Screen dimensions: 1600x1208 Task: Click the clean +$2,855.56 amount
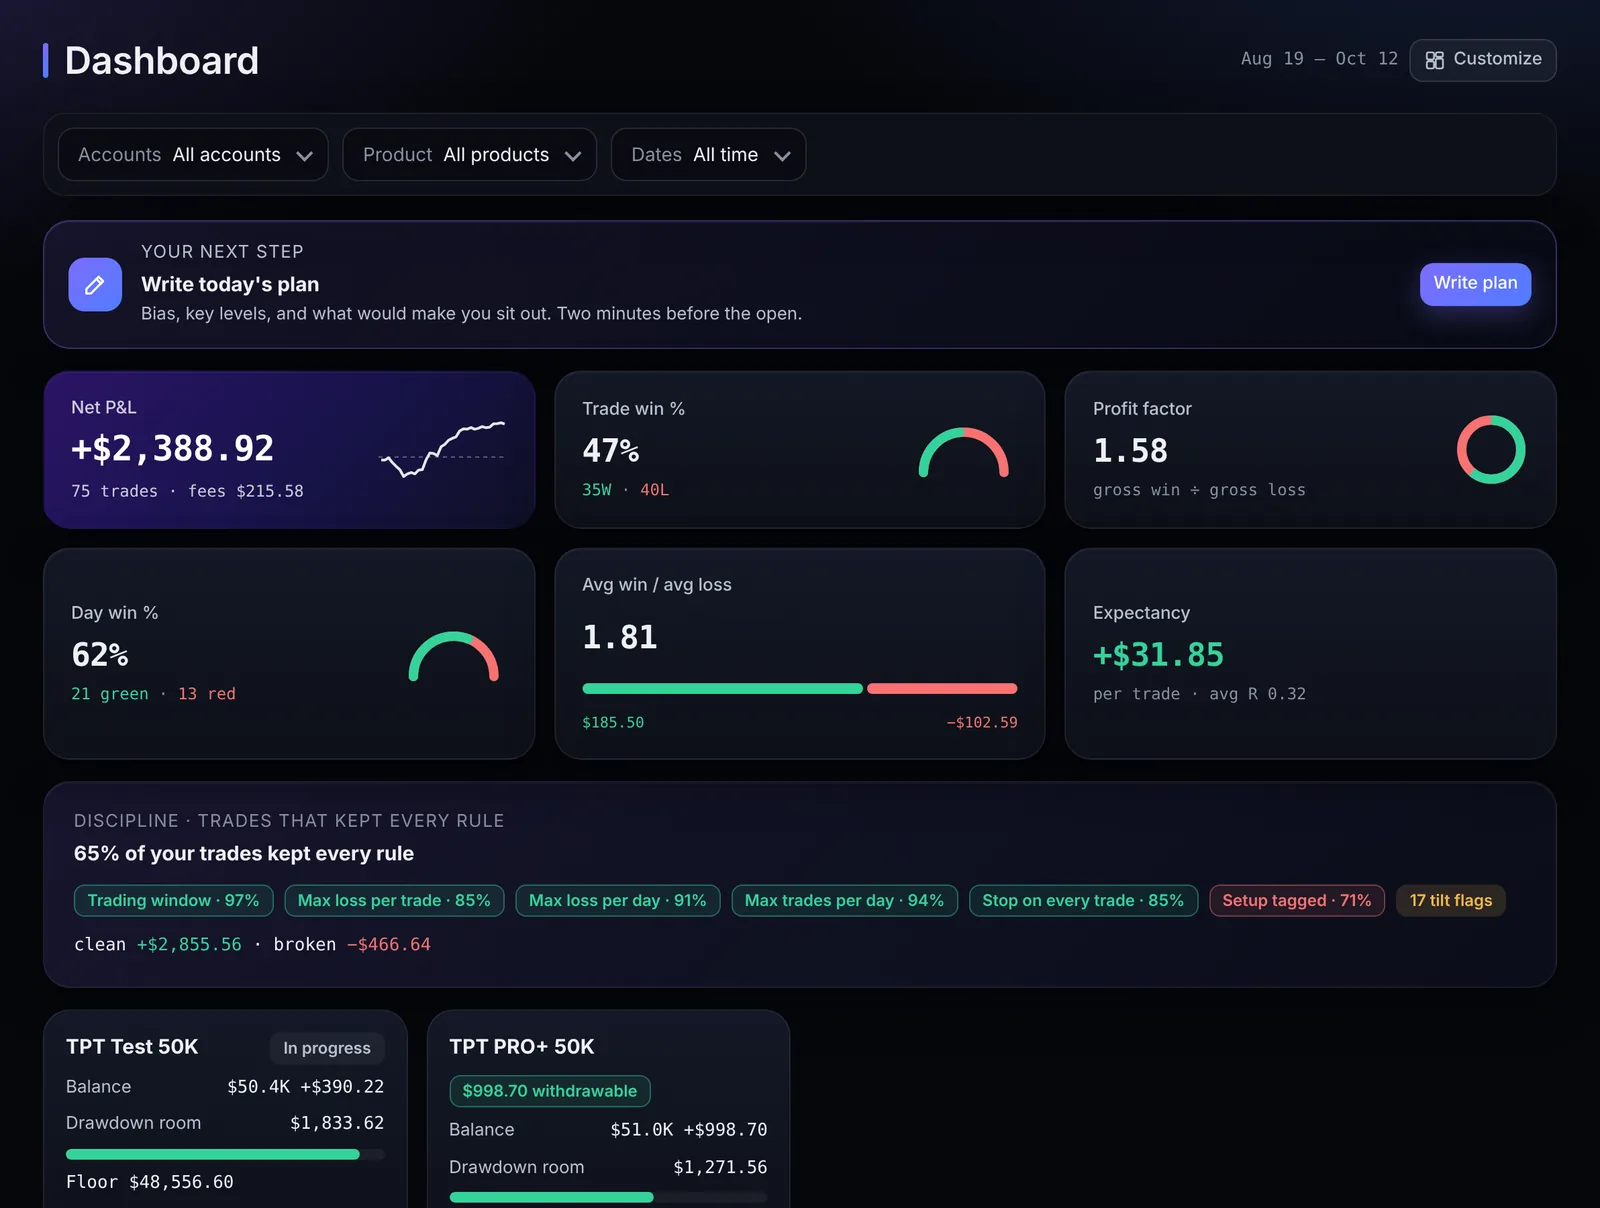click(189, 944)
